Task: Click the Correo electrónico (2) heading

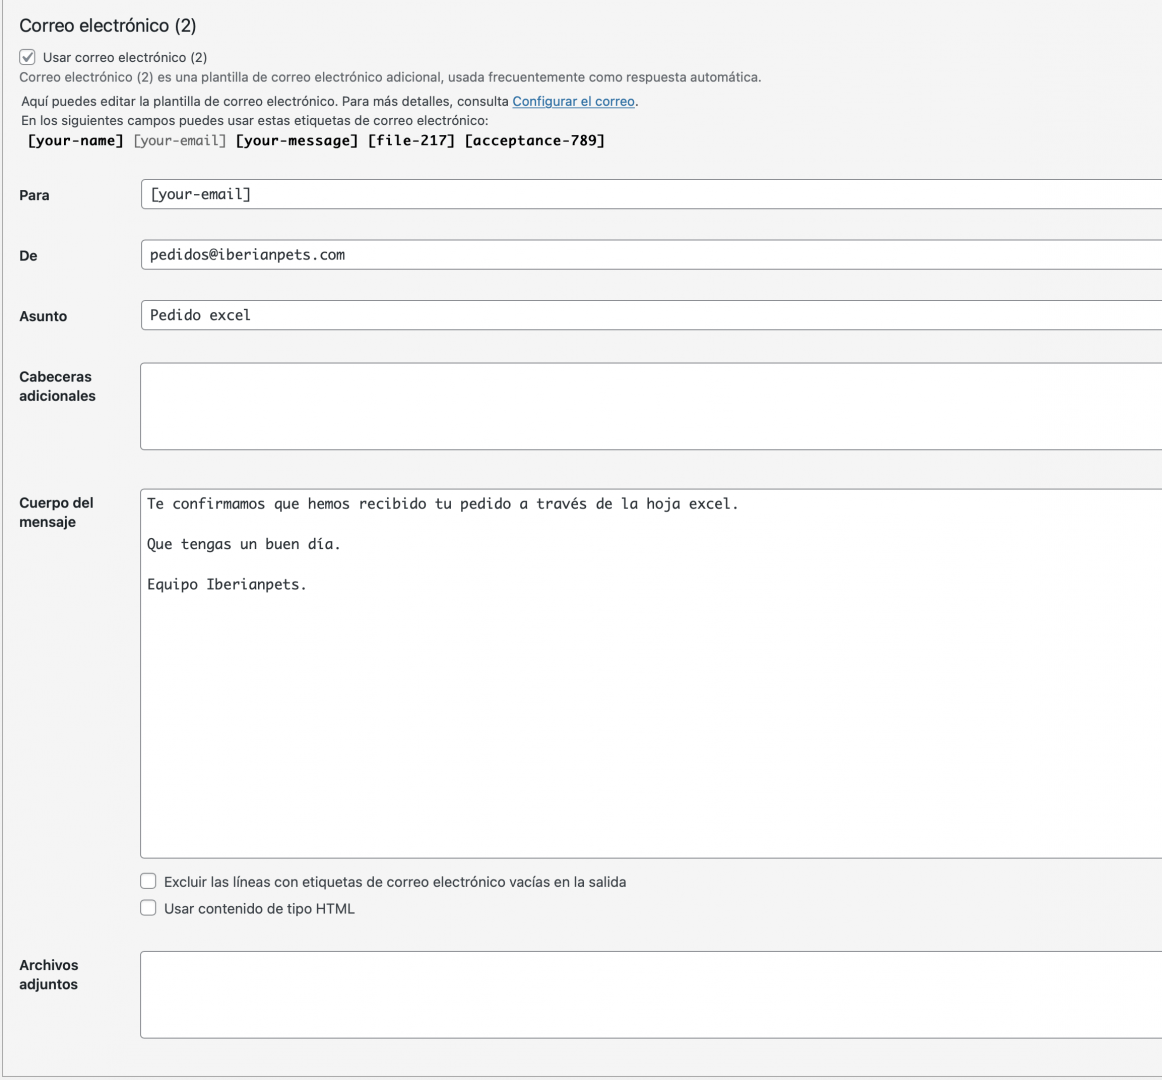Action: (x=107, y=25)
